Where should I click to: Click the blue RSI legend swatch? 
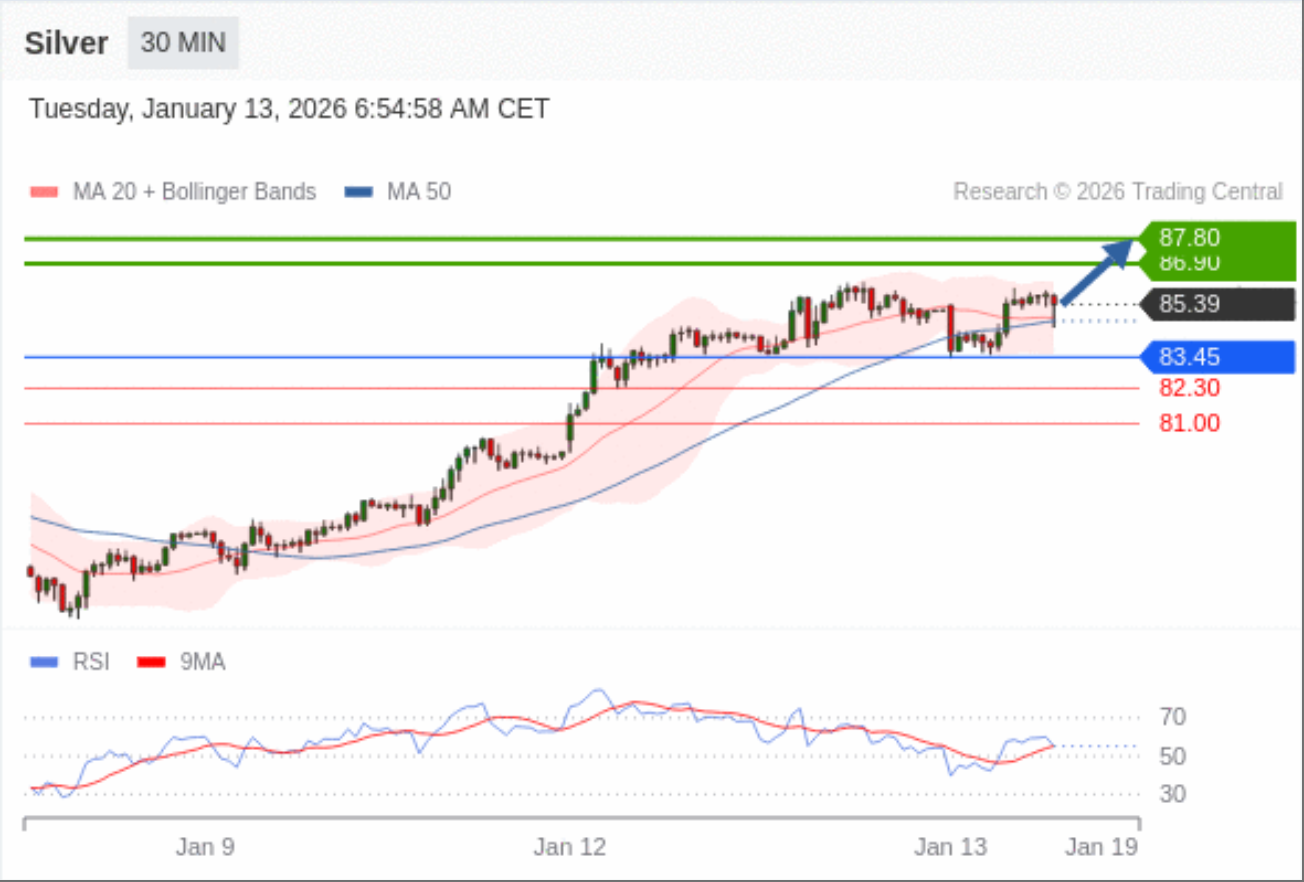[x=45, y=662]
